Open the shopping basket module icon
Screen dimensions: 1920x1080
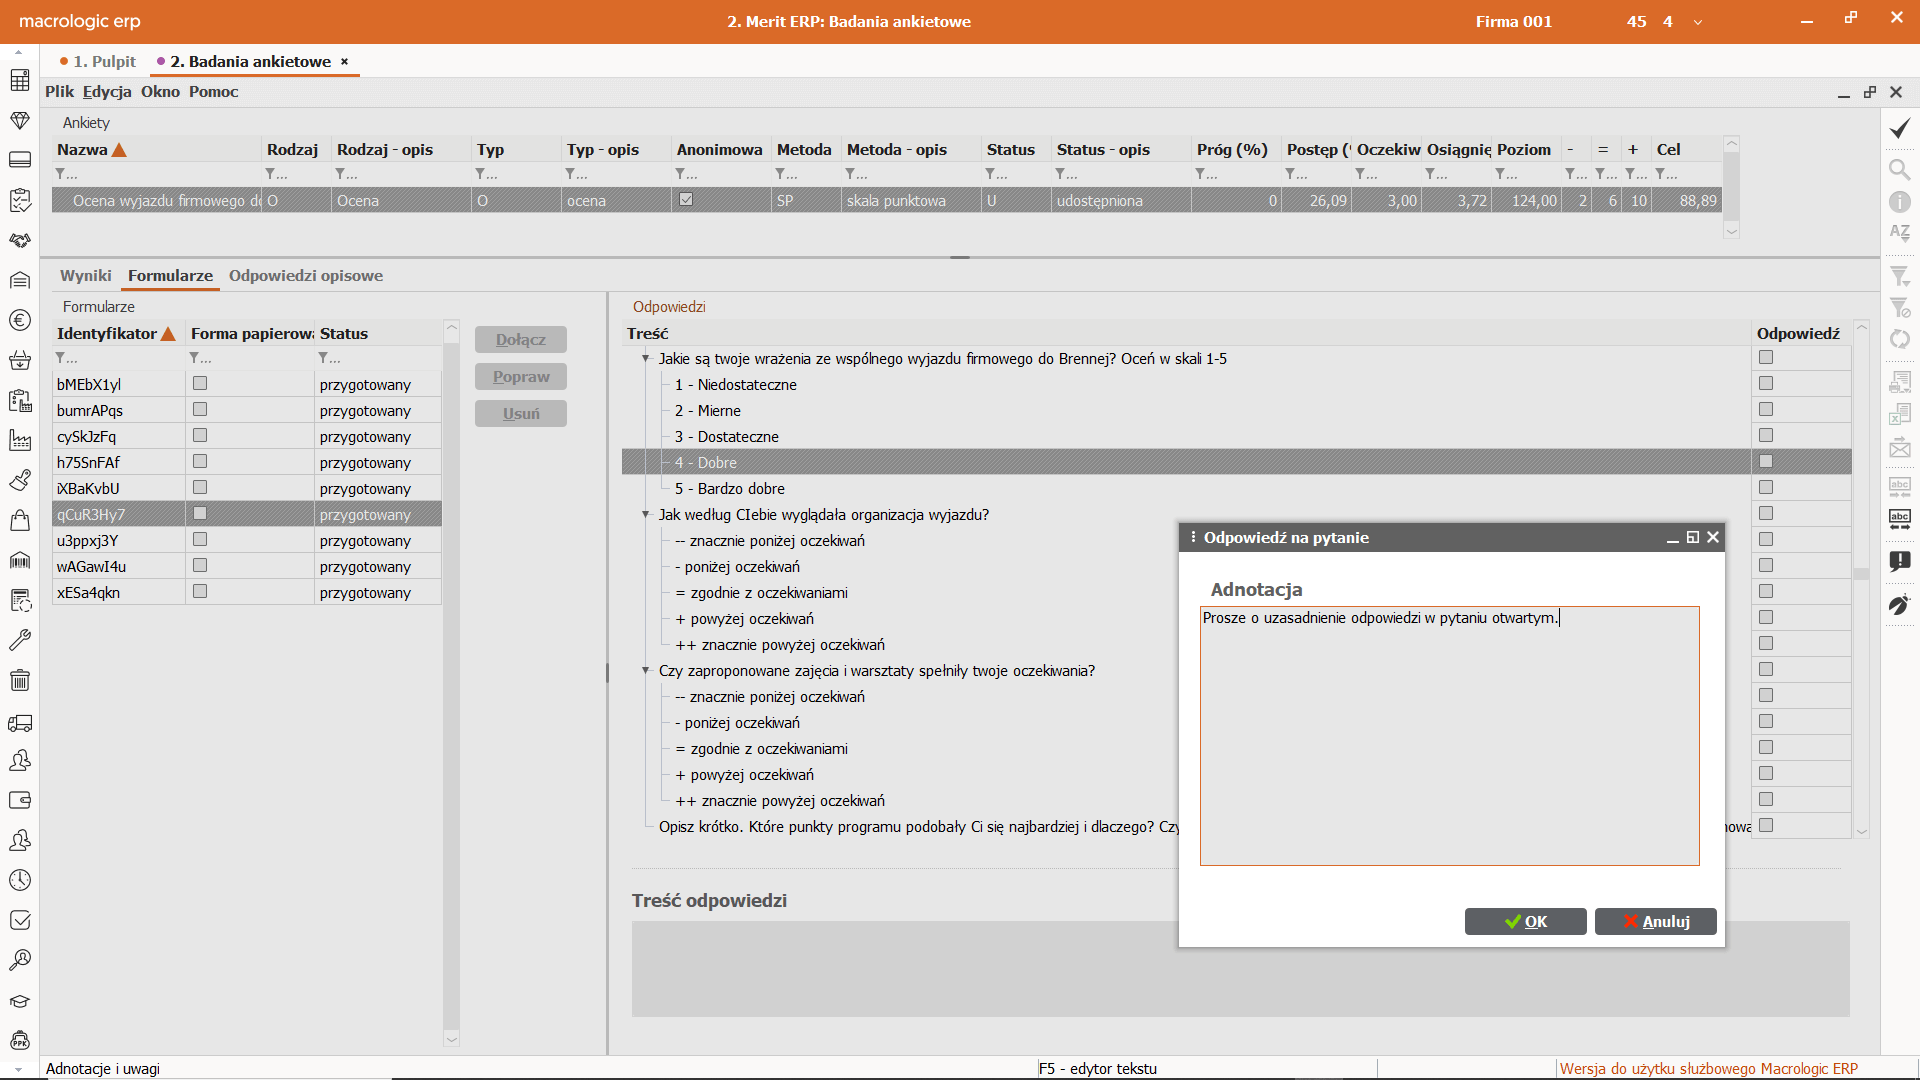pos(19,360)
